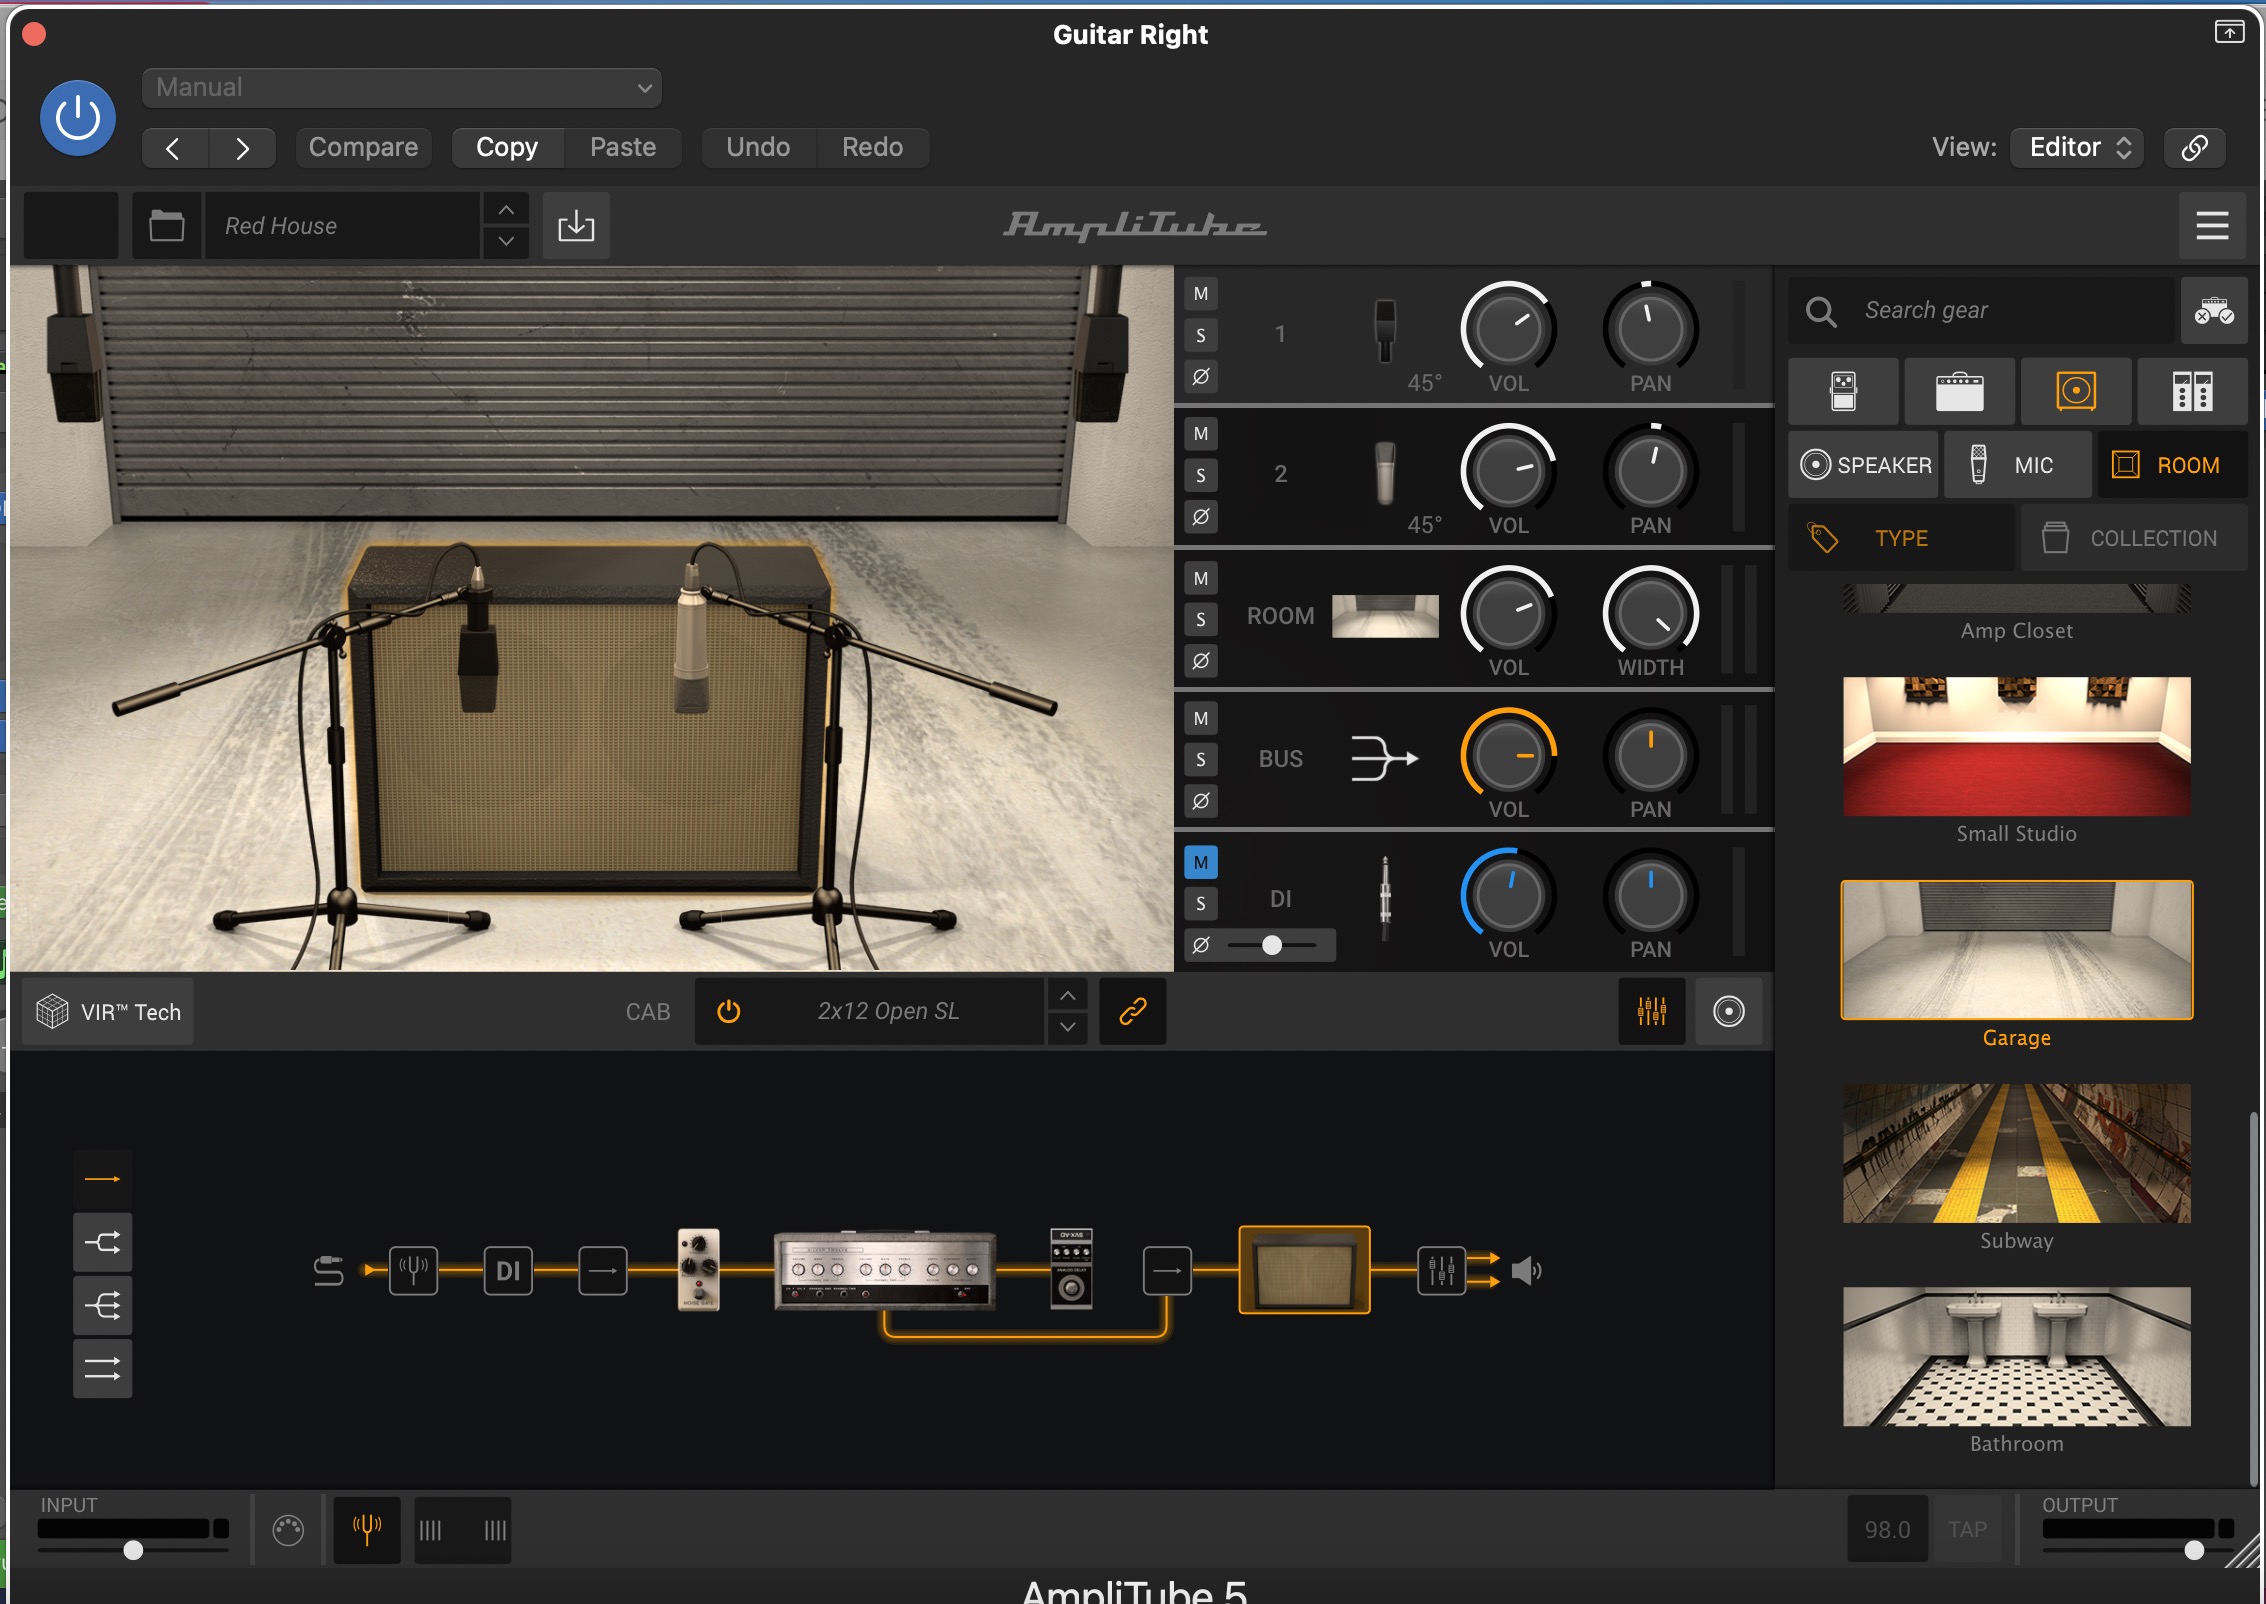Select the stomp pedal gear category icon
Screen dimensions: 2266x1604
coord(1843,391)
